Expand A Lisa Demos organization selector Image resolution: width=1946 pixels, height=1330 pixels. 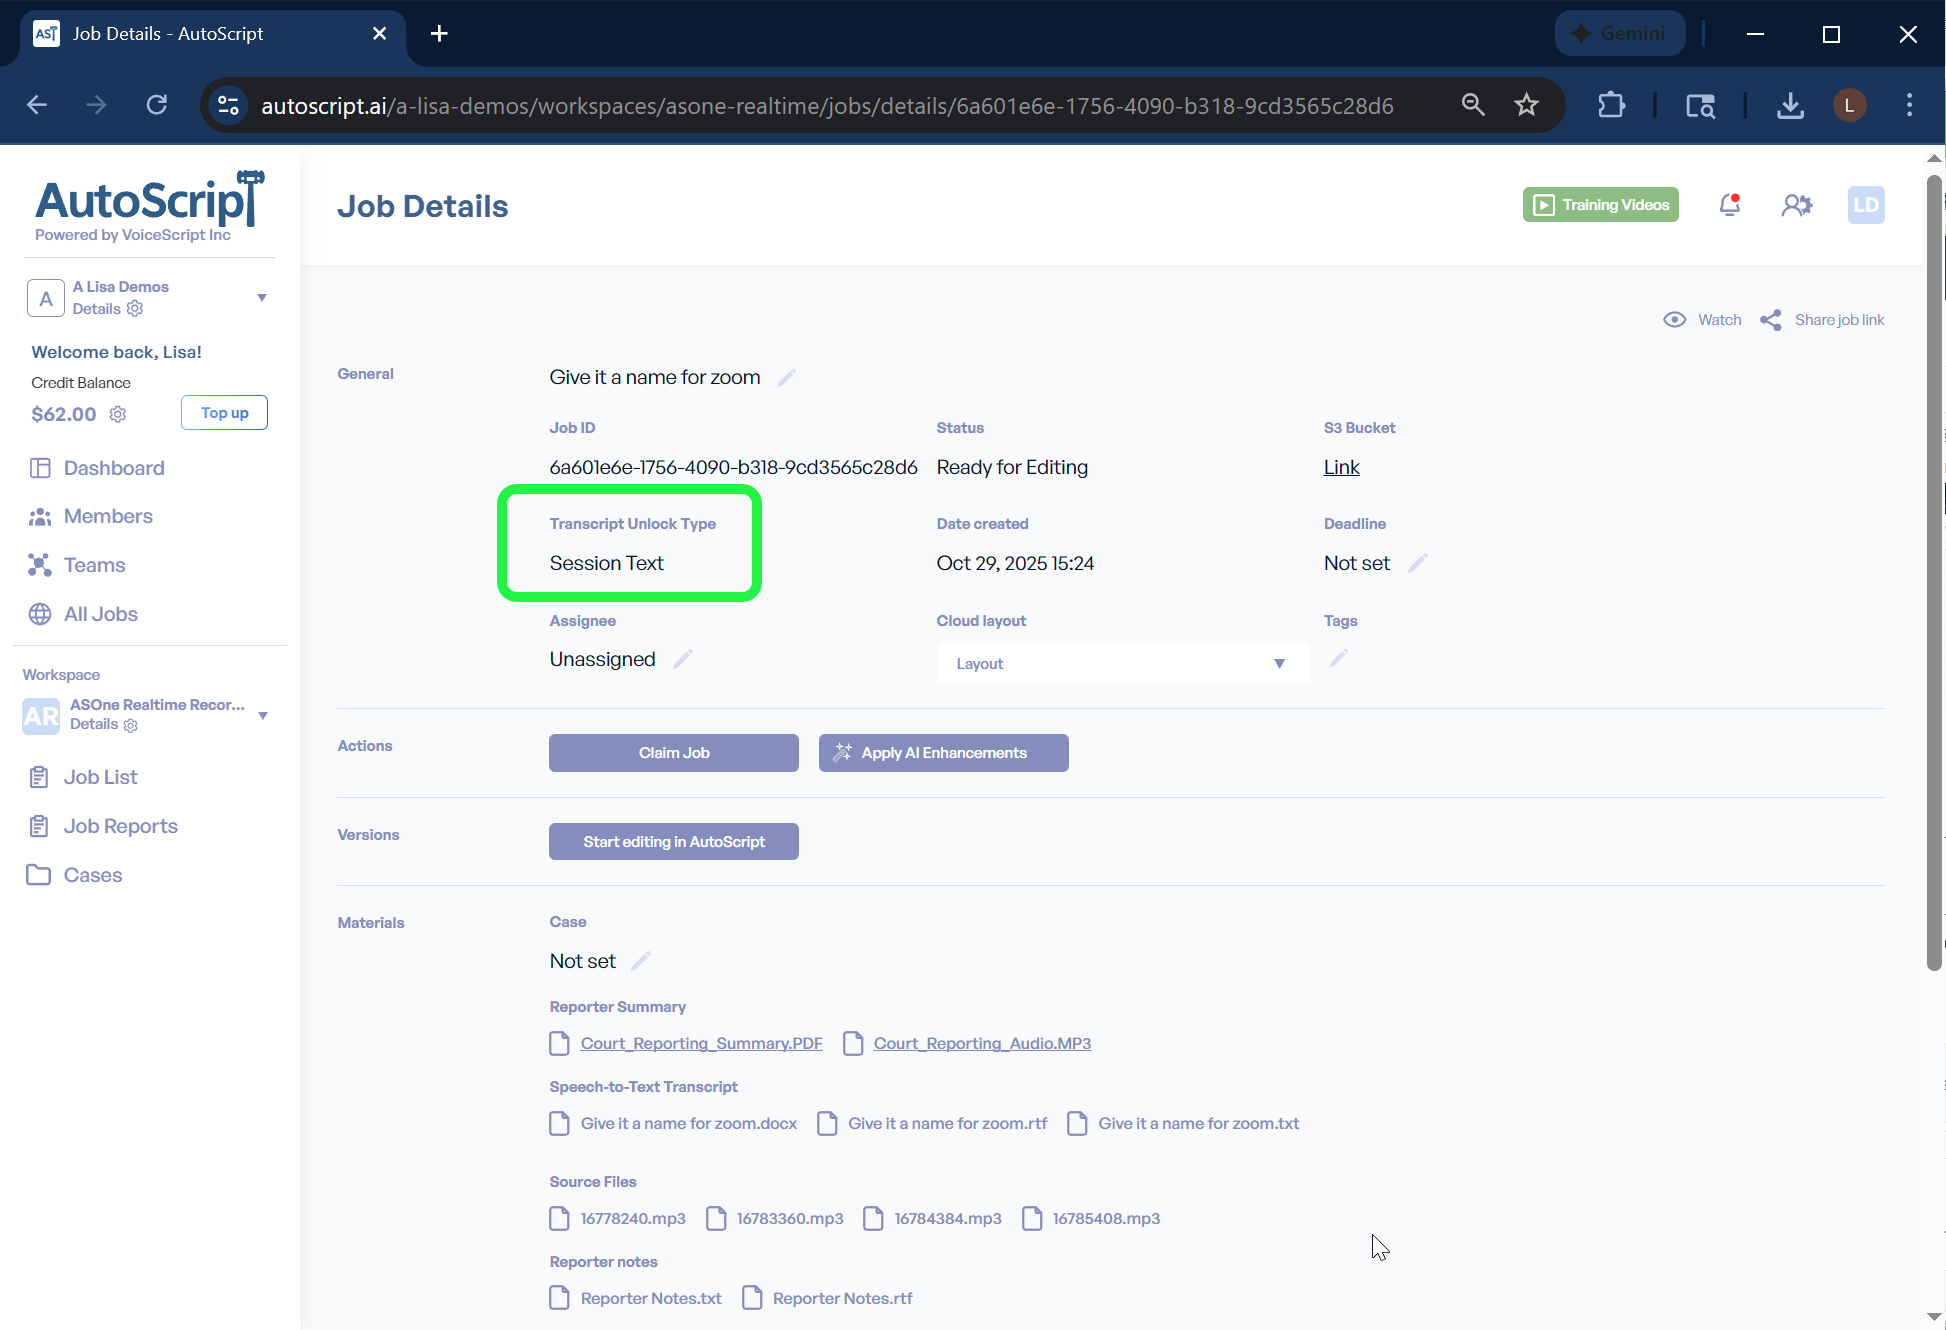[x=262, y=298]
